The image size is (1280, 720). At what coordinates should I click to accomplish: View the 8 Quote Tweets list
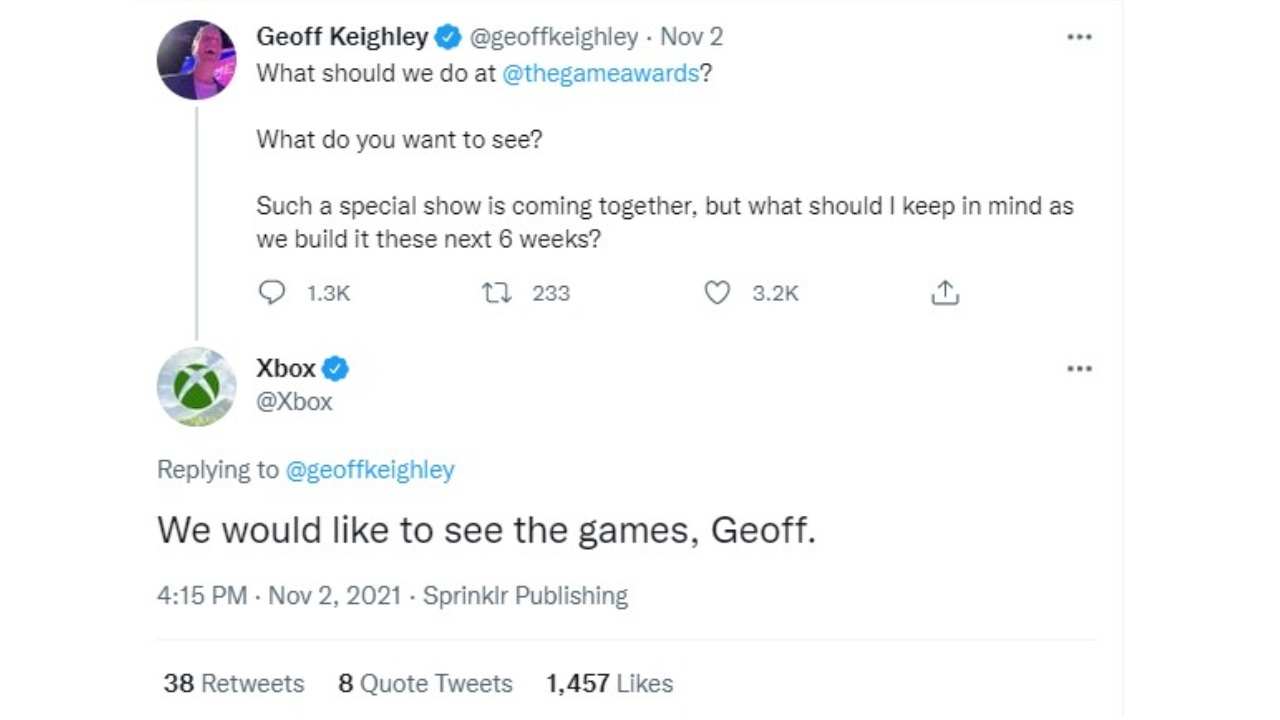coord(425,683)
